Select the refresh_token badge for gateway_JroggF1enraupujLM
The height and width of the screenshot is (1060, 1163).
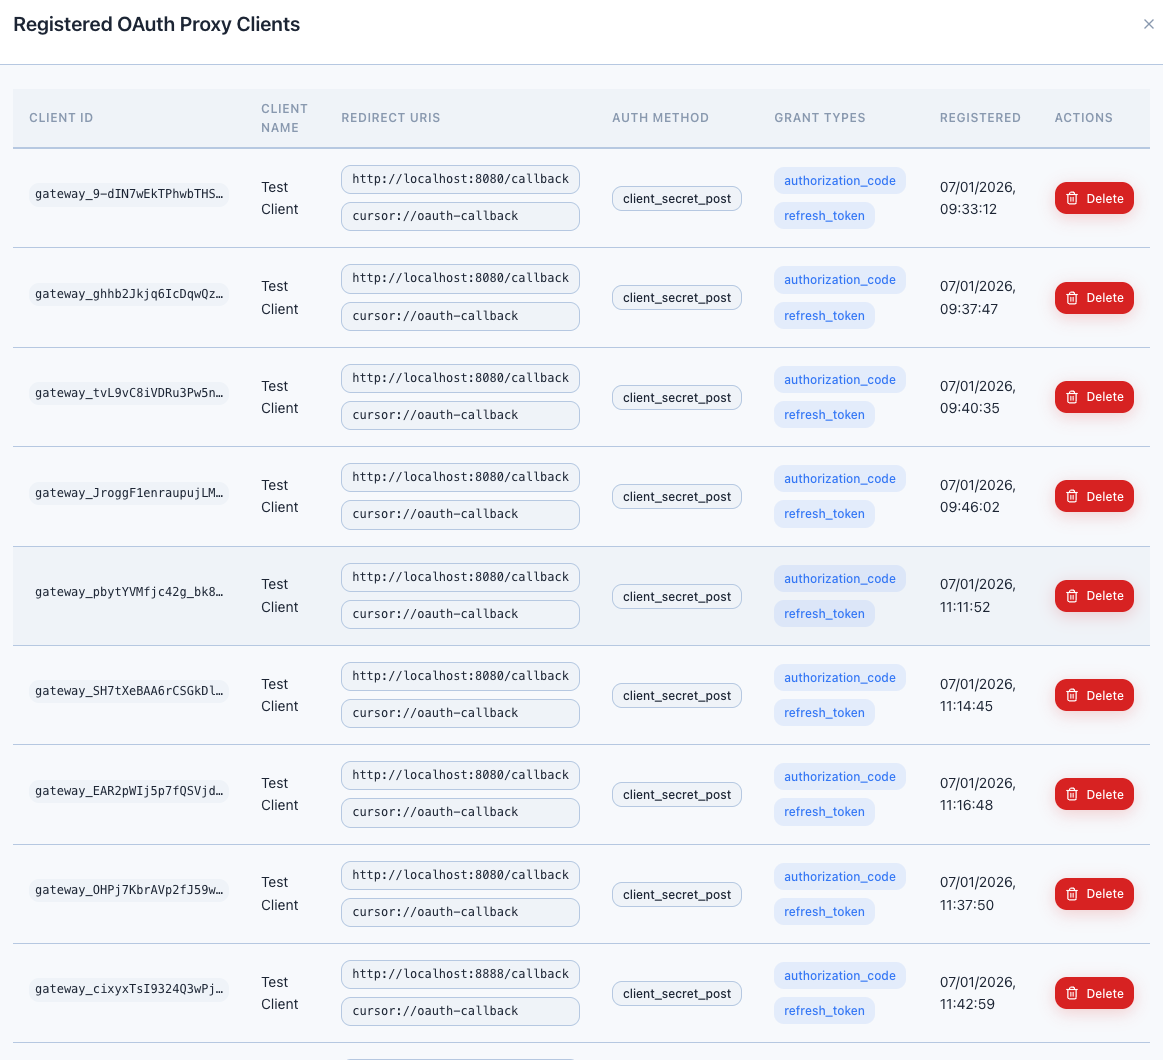pyautogui.click(x=824, y=513)
